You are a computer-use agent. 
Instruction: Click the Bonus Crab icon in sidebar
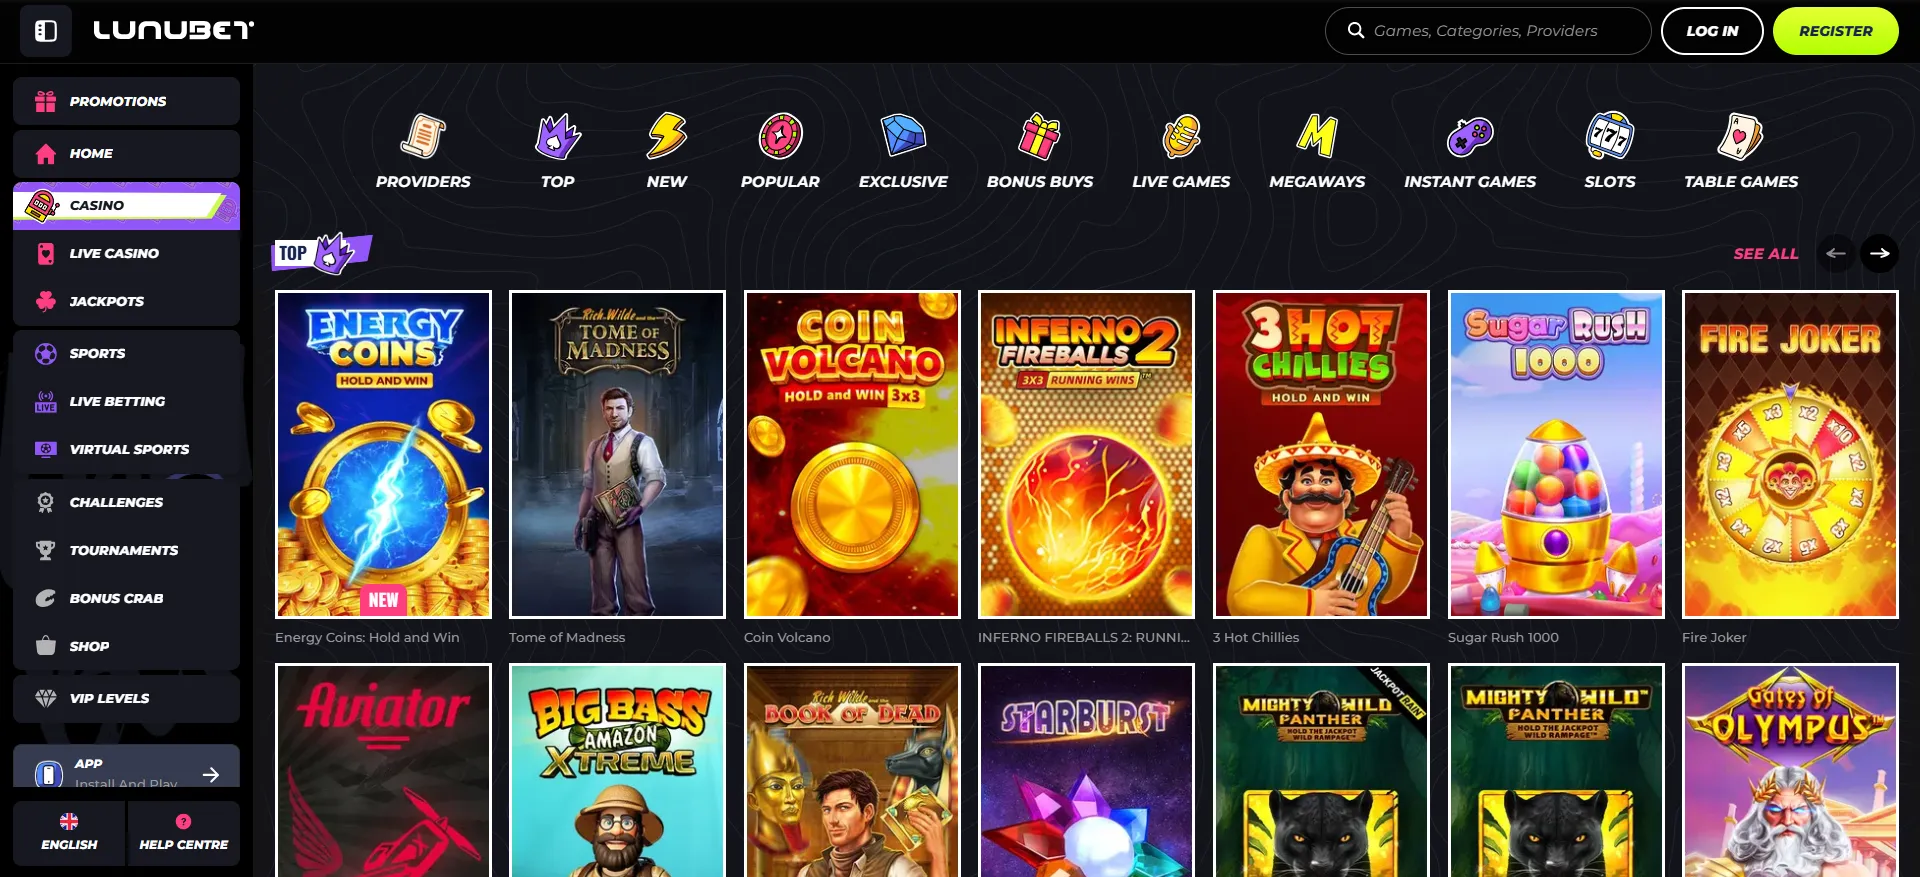point(46,598)
